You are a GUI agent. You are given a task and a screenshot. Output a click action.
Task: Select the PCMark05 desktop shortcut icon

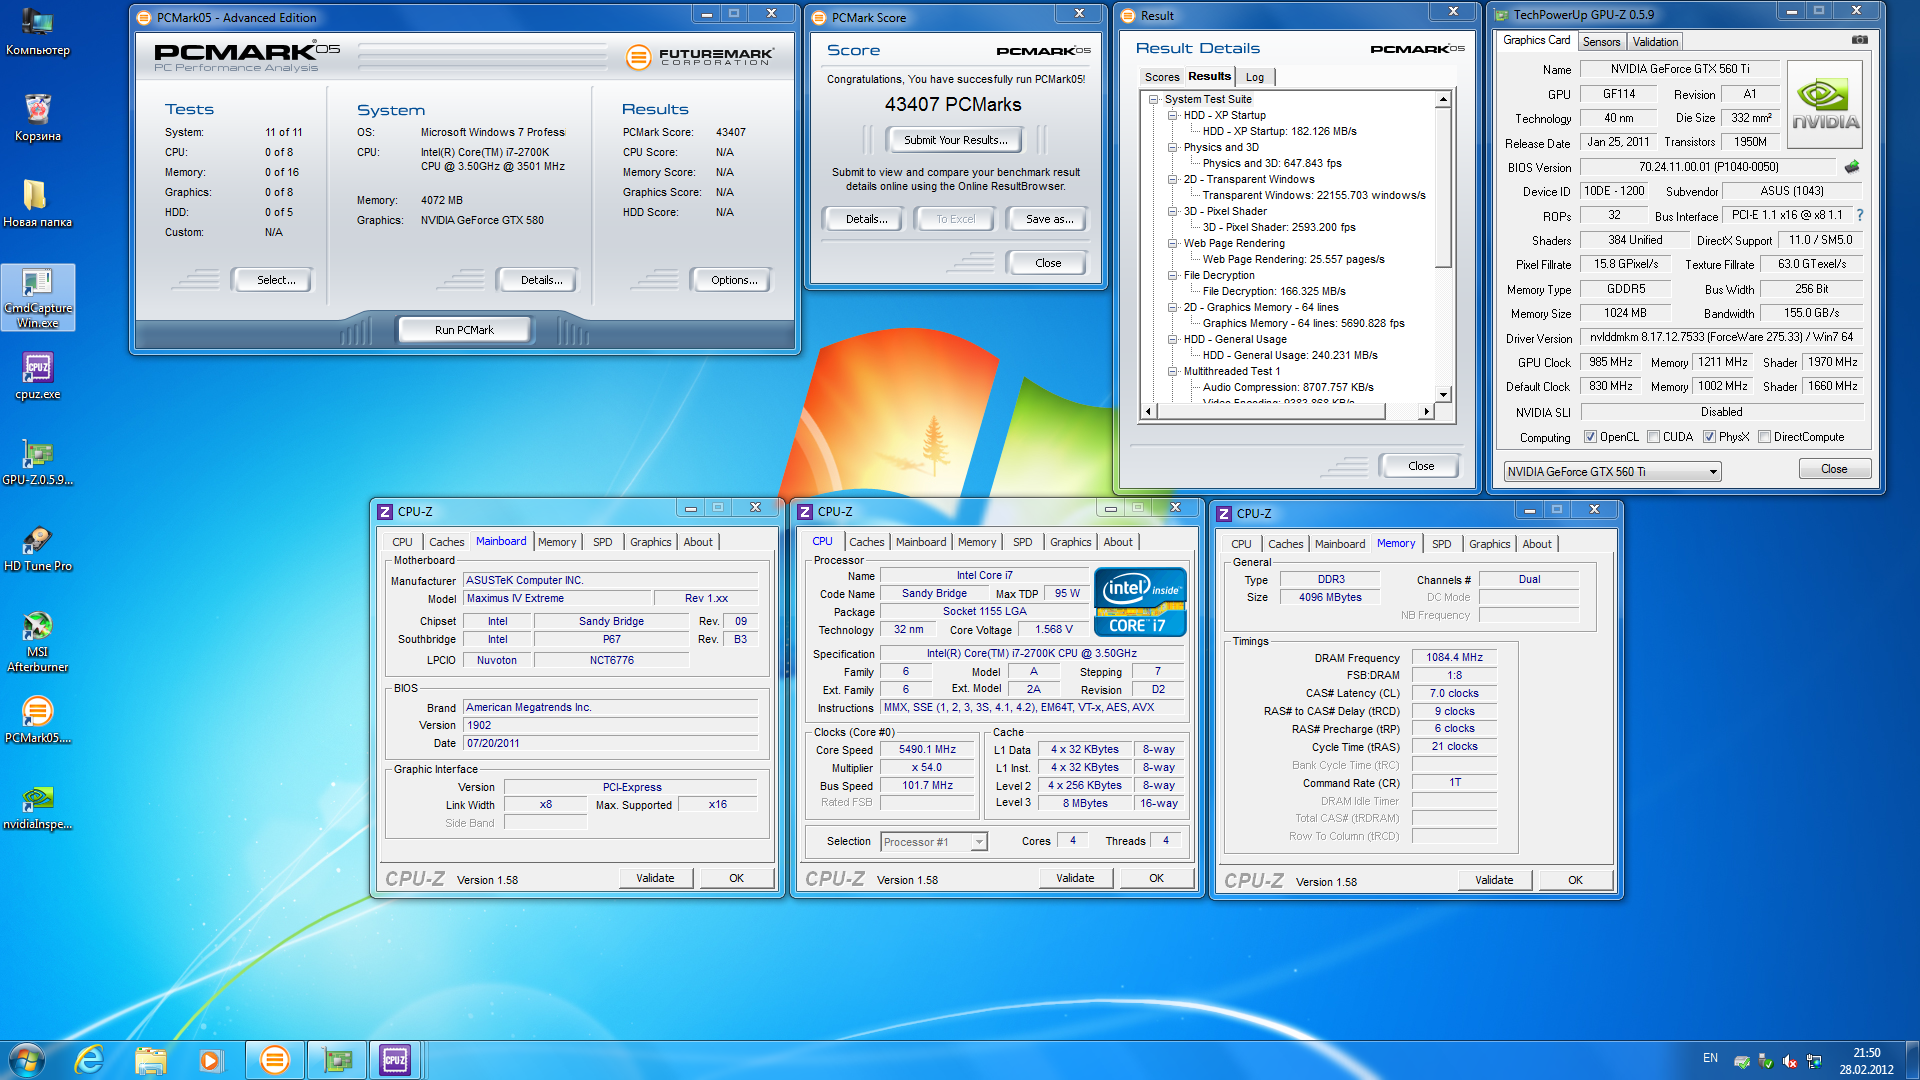pos(37,720)
